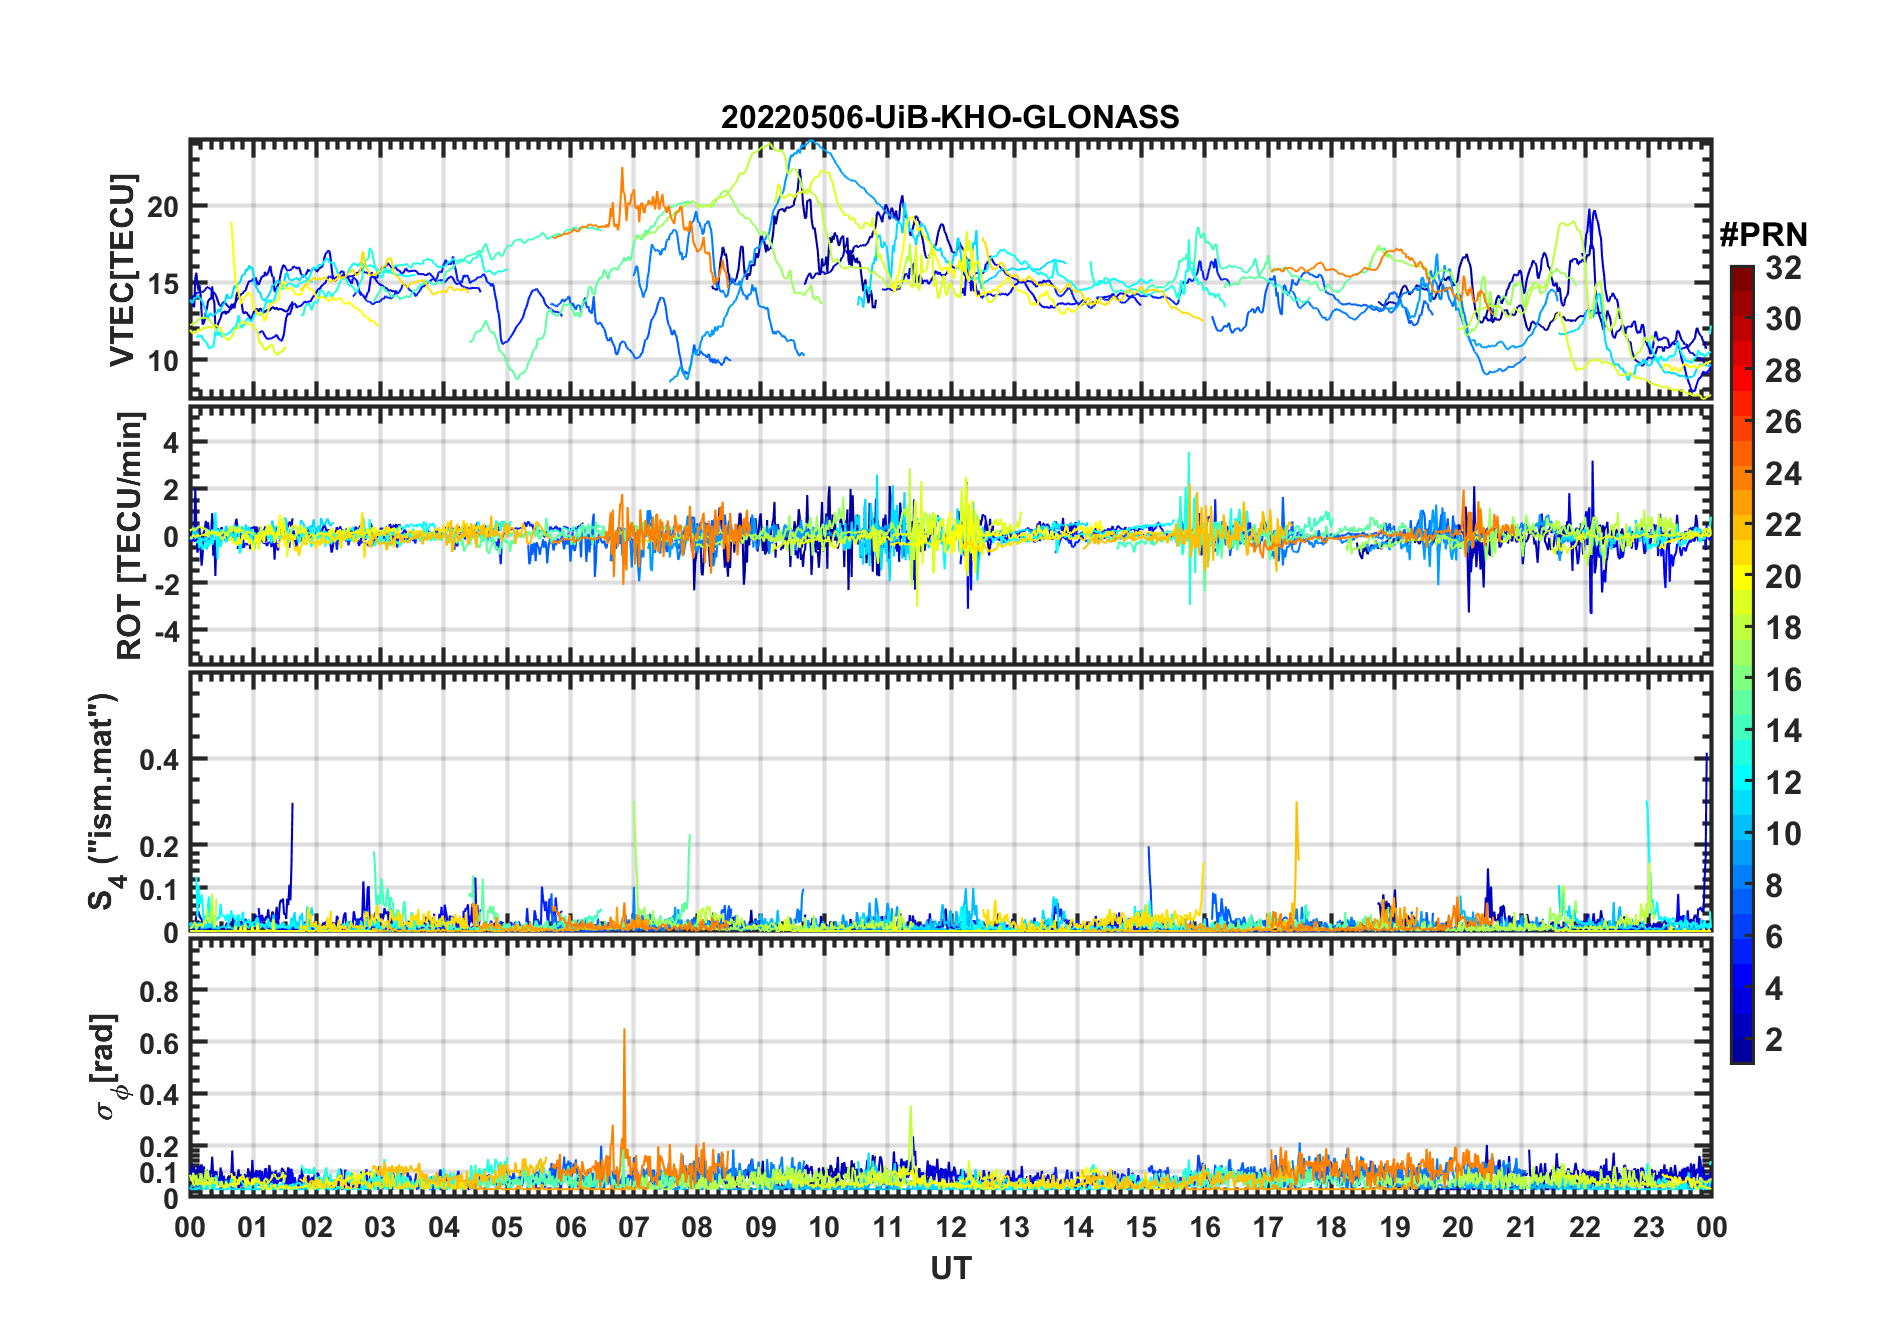This screenshot has width=1902, height=1330.
Task: Click the sigma phi y-tick label 0.8
Action: click(159, 991)
